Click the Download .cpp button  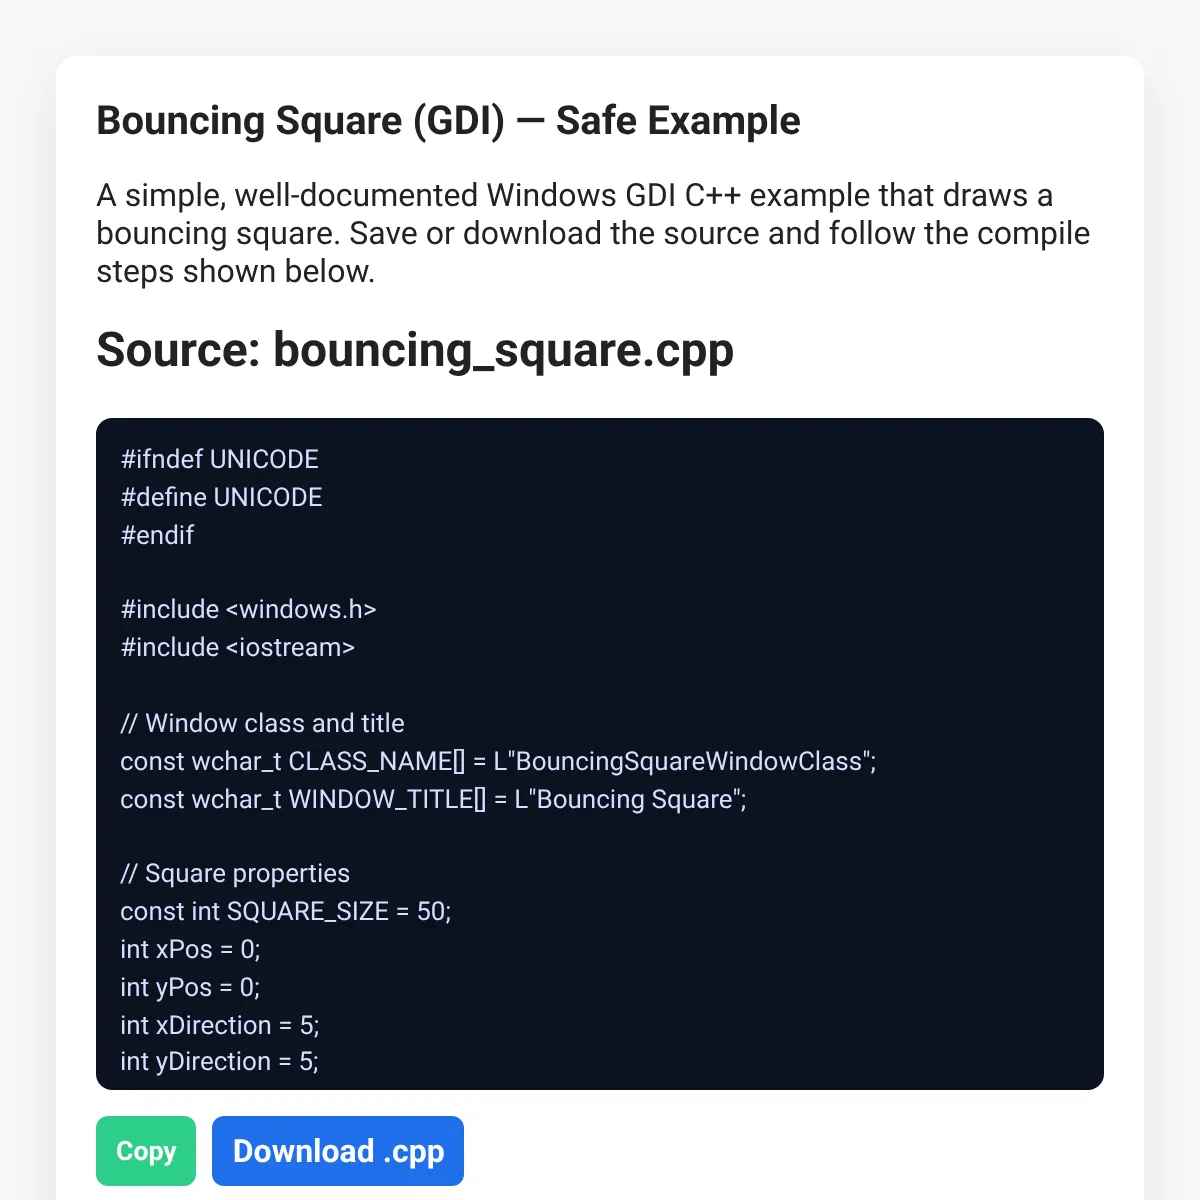click(x=338, y=1151)
